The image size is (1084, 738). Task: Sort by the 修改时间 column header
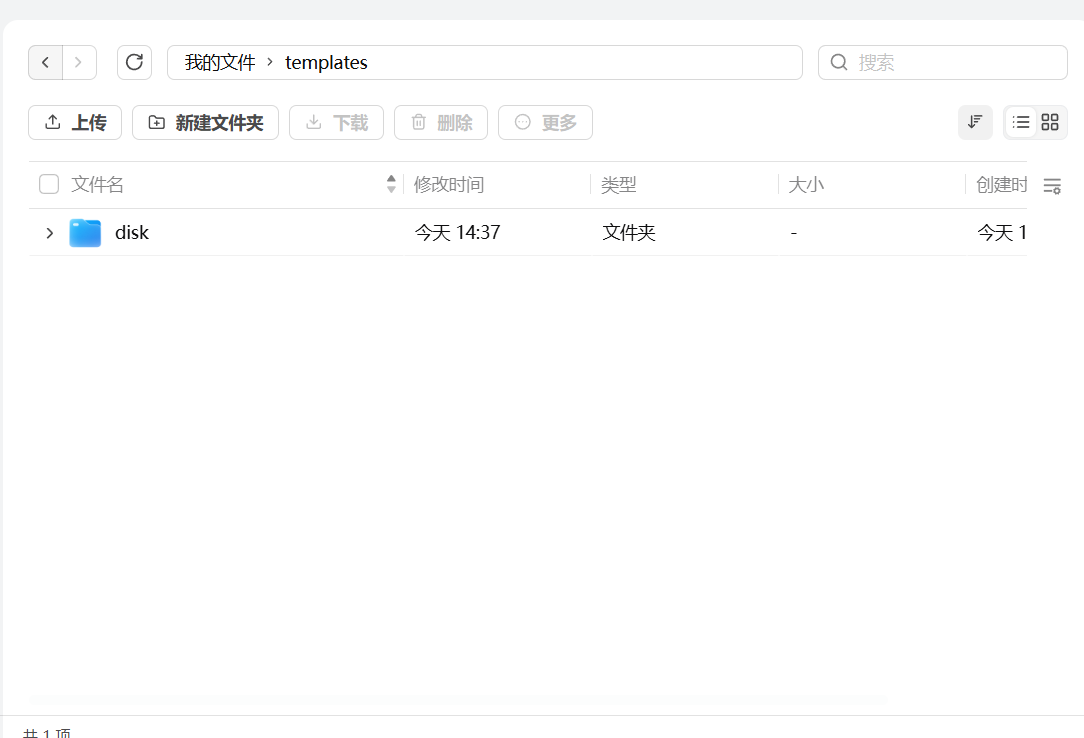coord(449,184)
